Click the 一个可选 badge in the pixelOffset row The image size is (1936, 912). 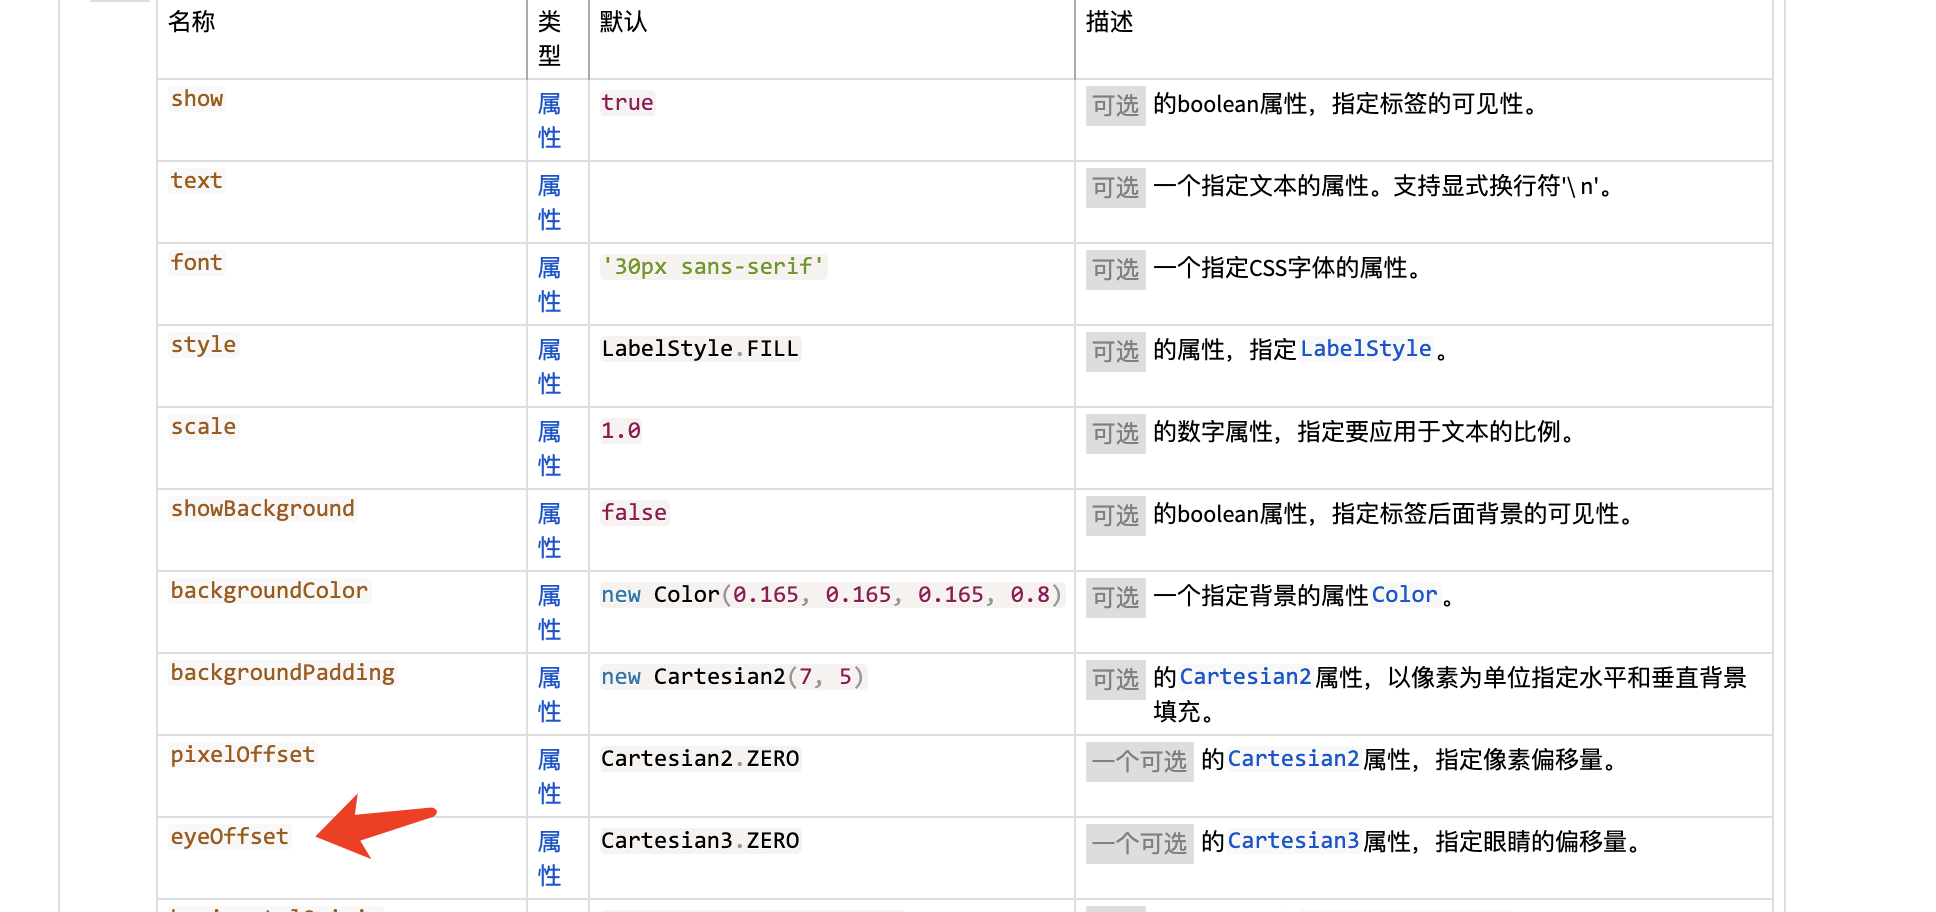coord(1140,762)
